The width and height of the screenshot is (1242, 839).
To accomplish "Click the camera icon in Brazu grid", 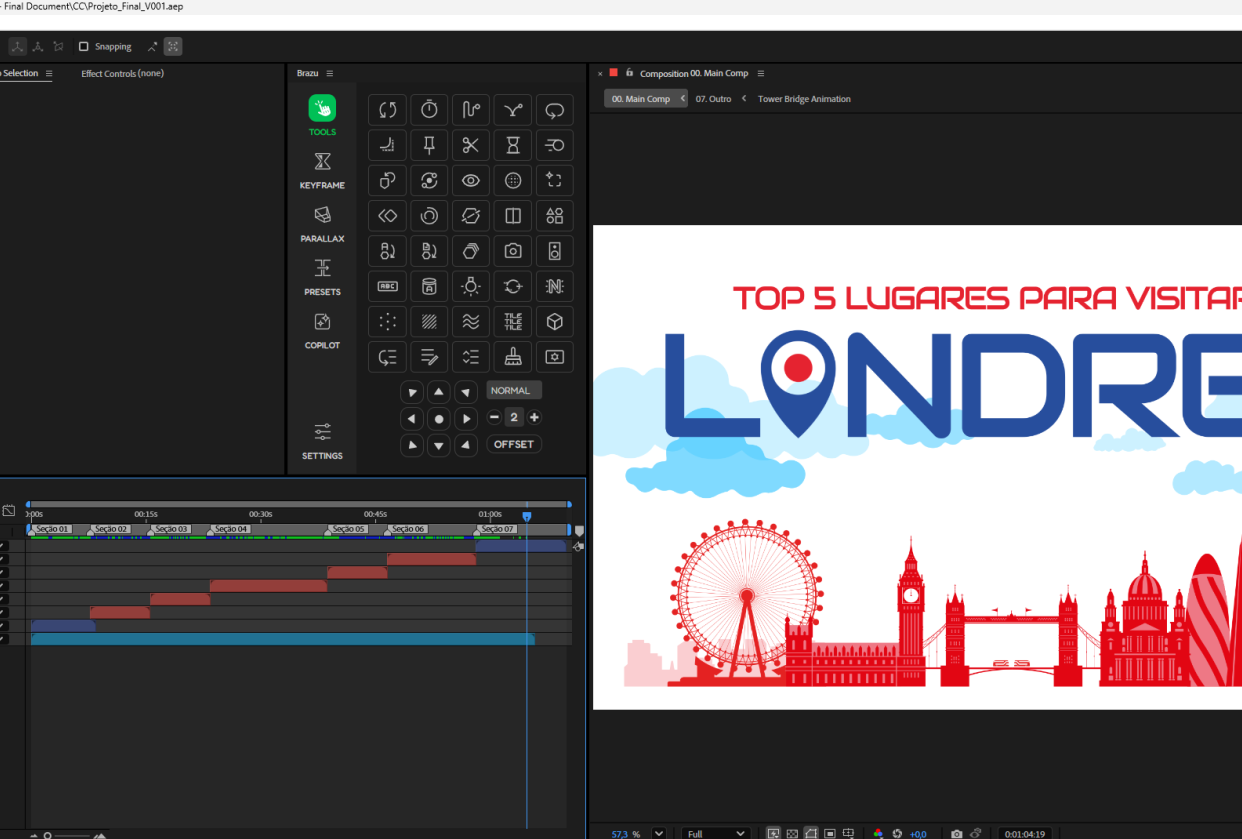I will pos(513,251).
